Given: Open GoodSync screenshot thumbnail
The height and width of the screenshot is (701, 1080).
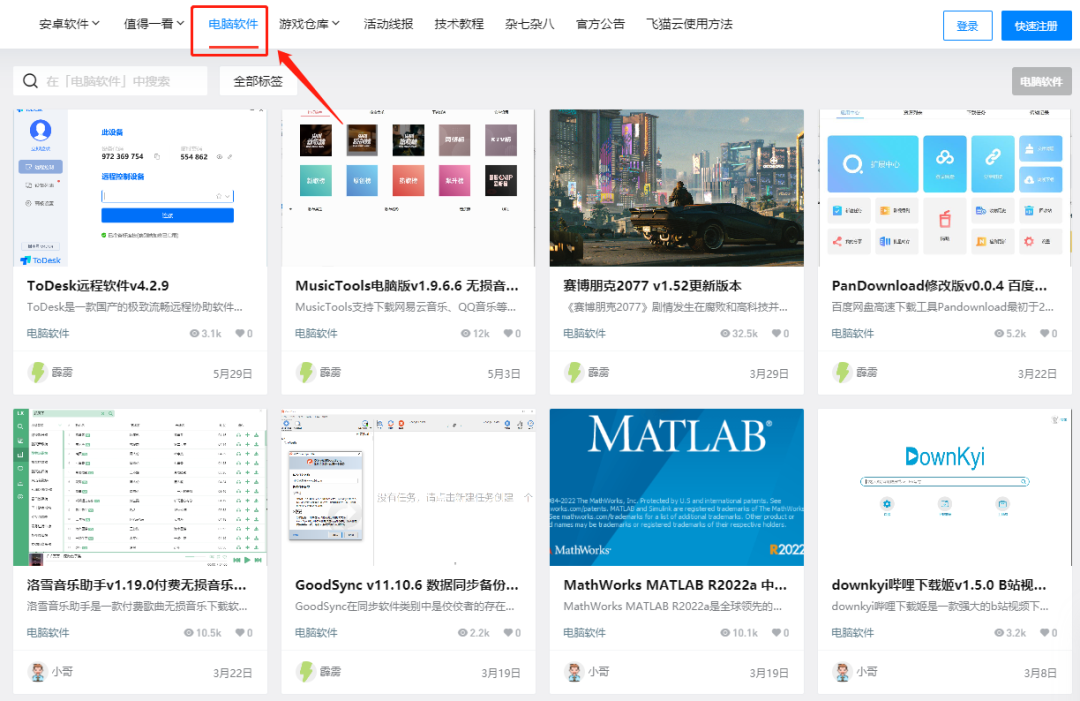Looking at the screenshot, I should point(408,487).
